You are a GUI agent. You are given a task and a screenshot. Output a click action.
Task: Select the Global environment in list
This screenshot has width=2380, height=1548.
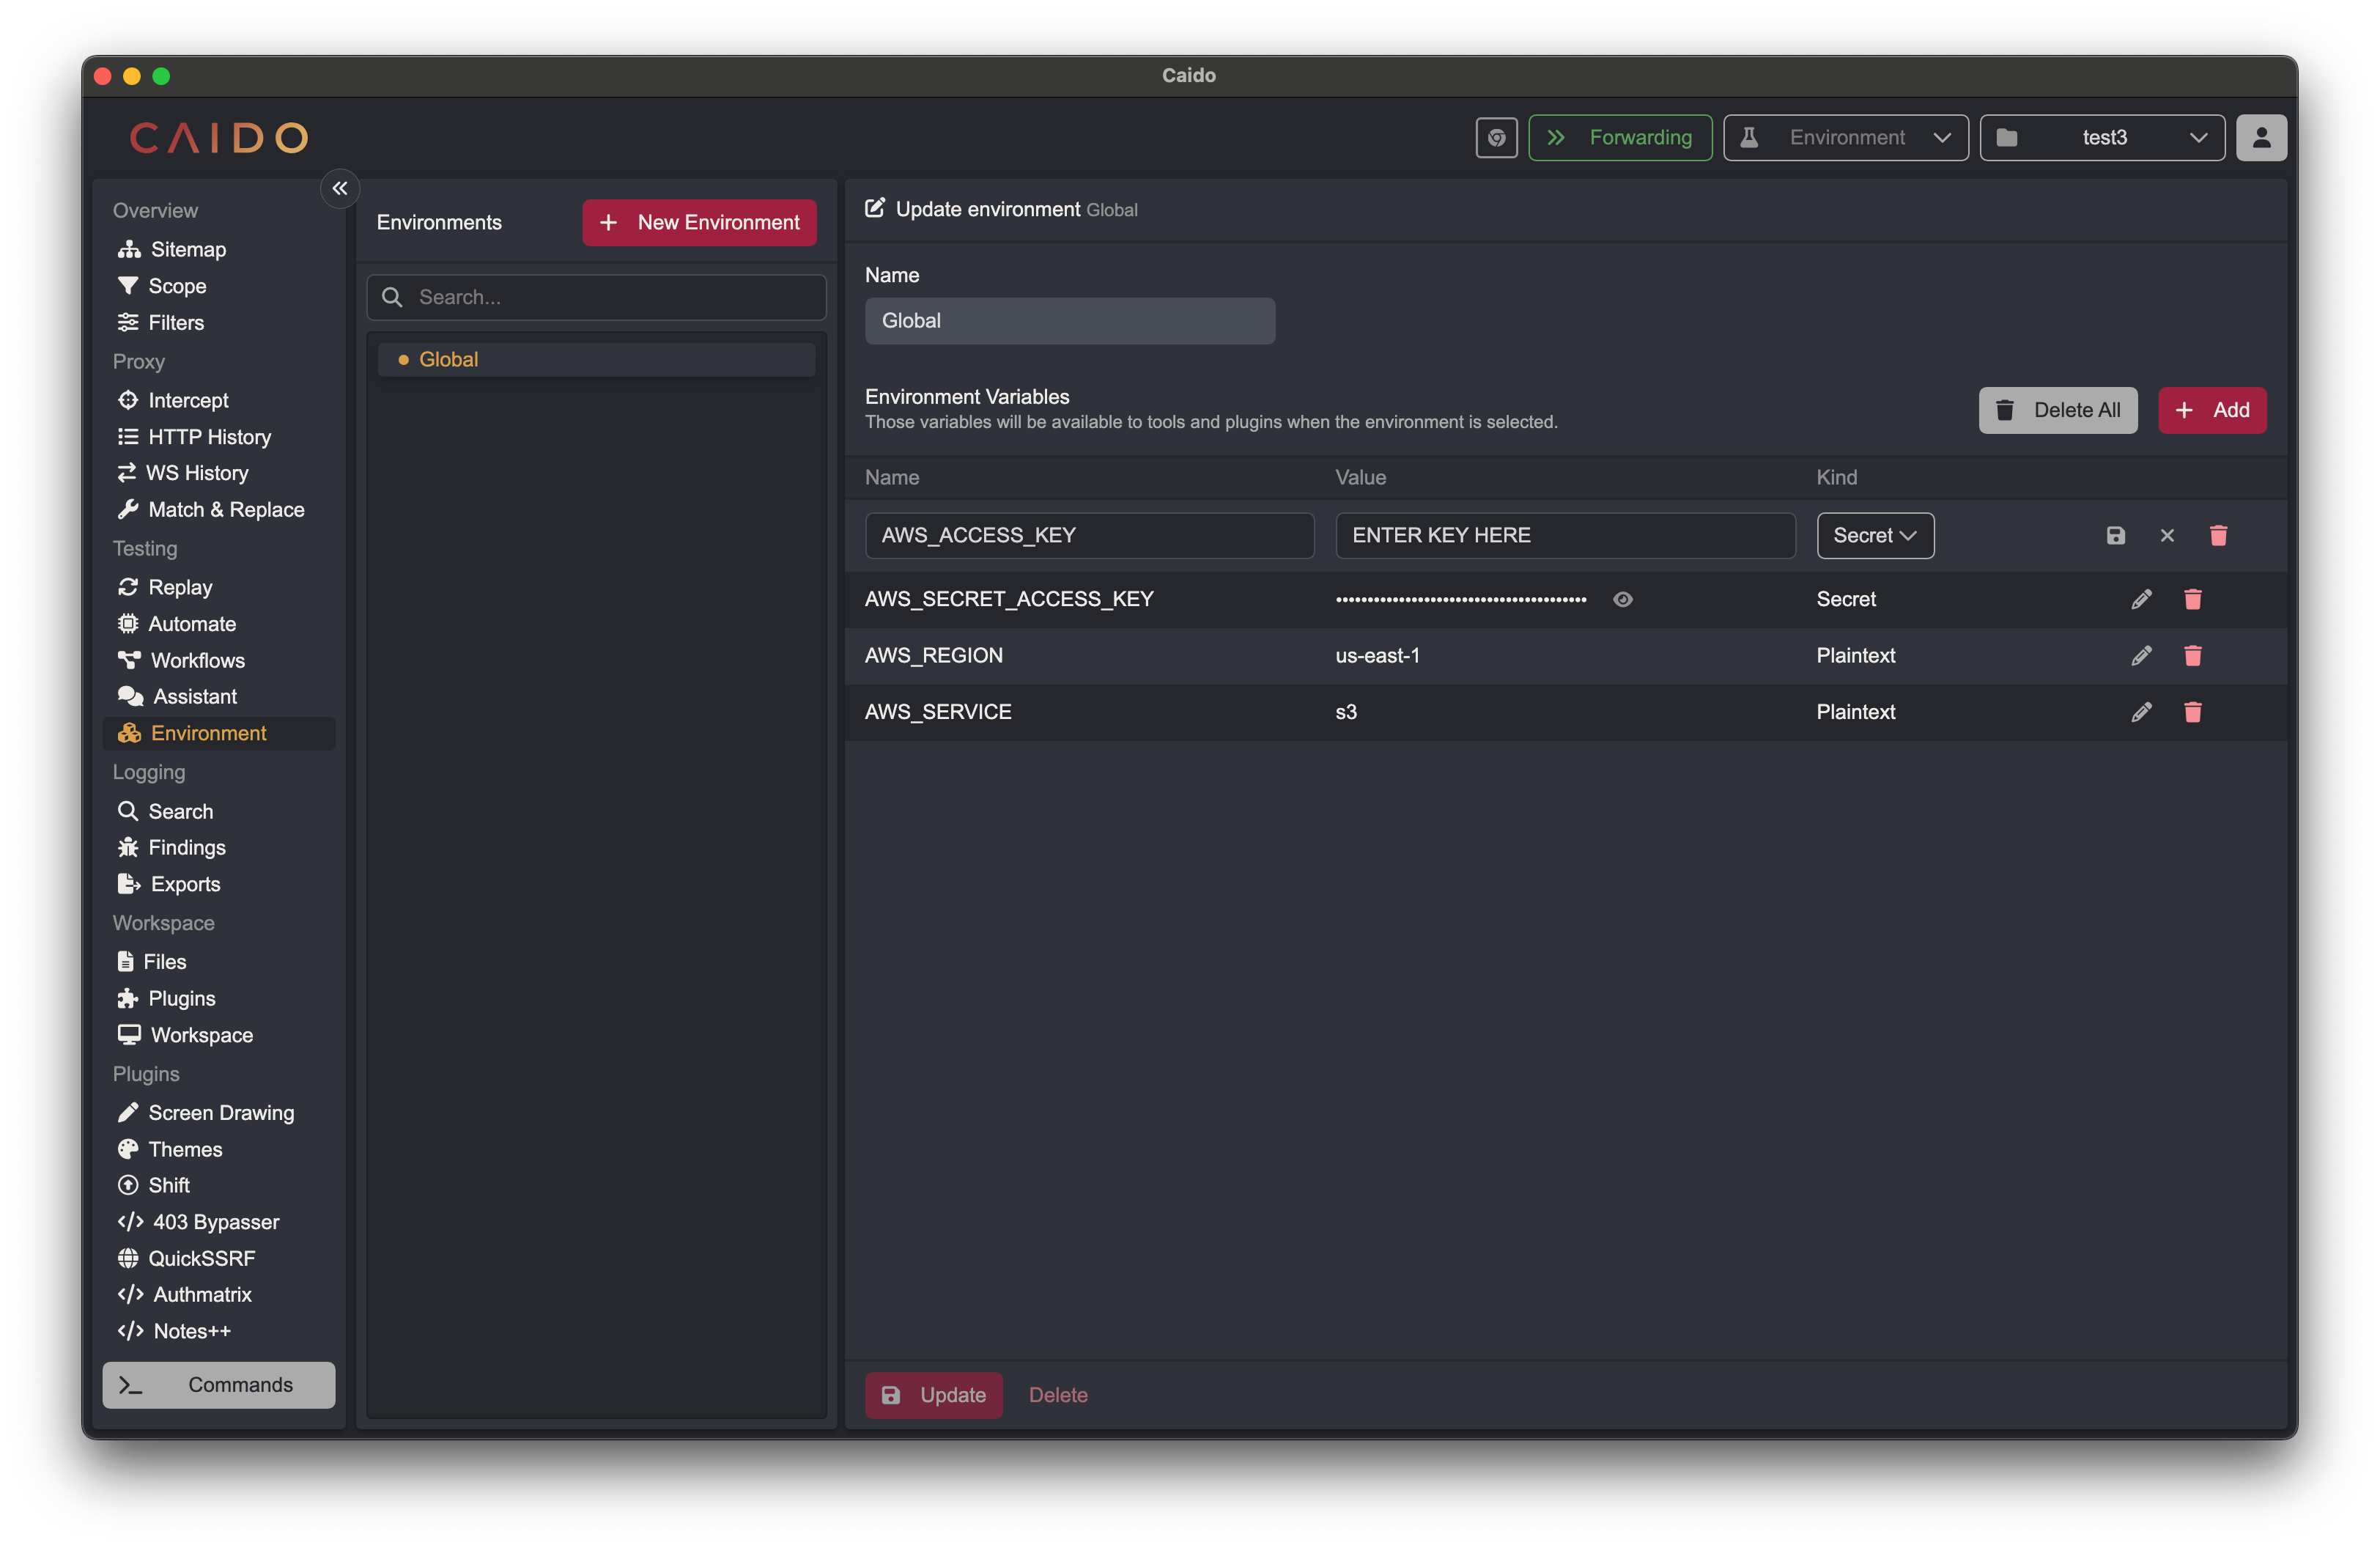pos(597,359)
